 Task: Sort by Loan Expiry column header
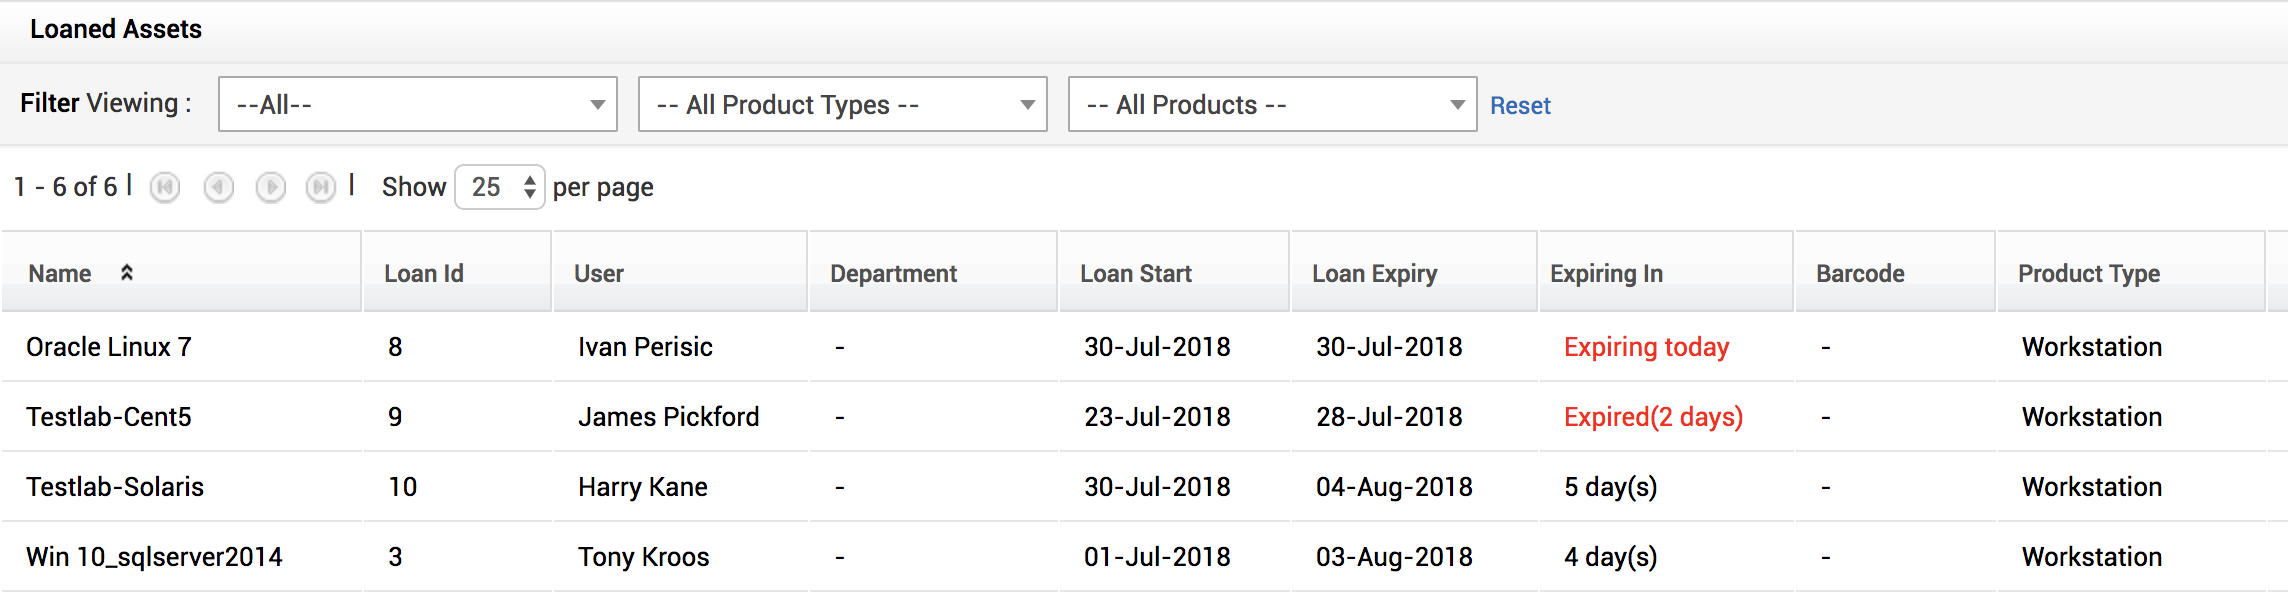click(1374, 273)
